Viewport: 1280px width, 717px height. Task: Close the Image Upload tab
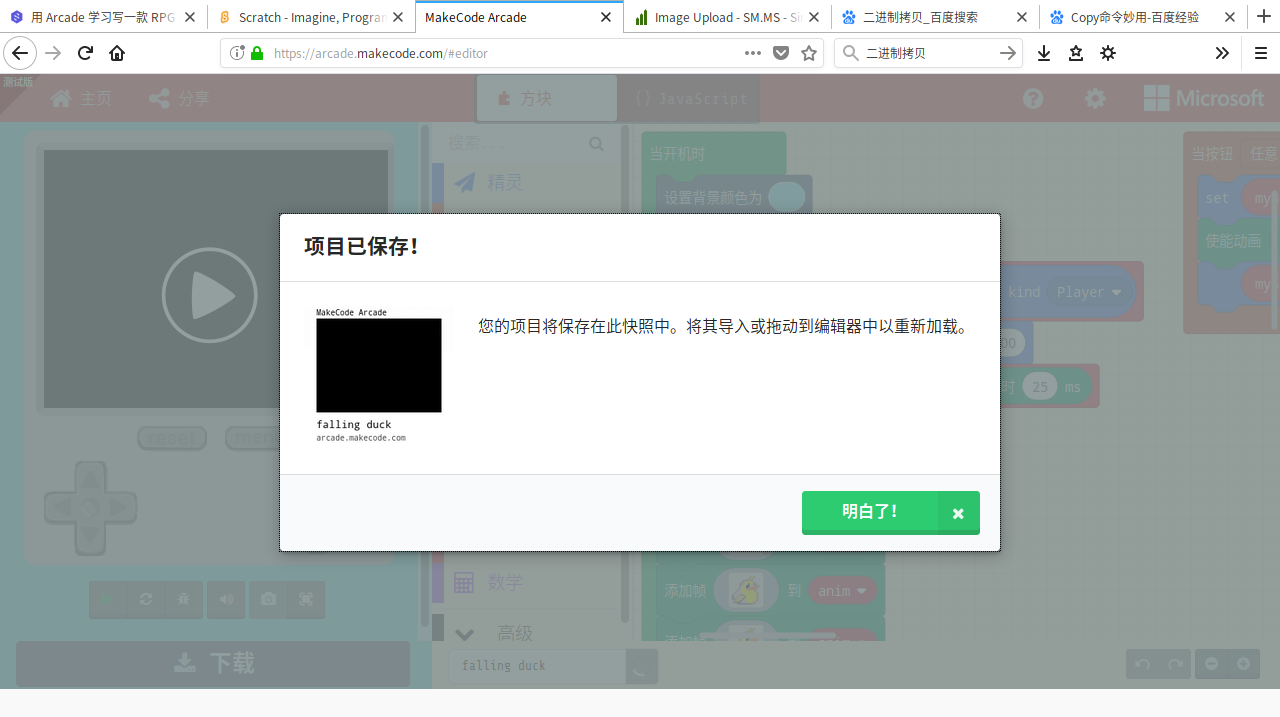pos(813,17)
